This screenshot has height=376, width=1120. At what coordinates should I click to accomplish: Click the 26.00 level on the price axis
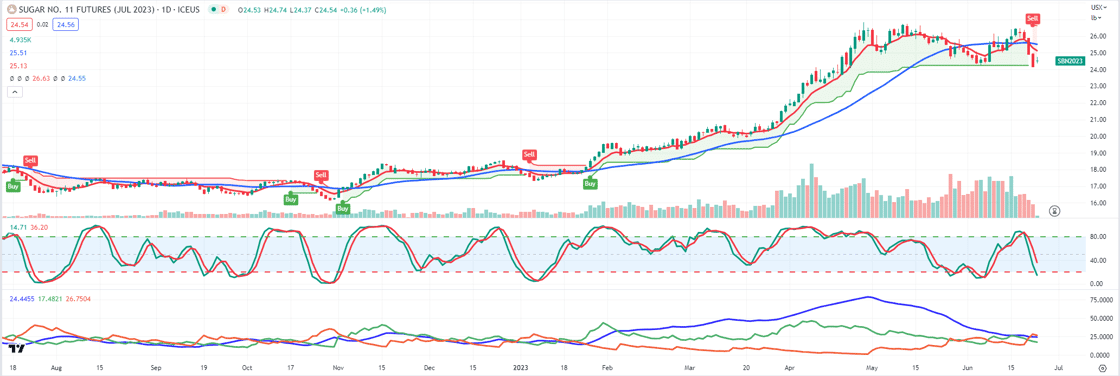point(1097,36)
